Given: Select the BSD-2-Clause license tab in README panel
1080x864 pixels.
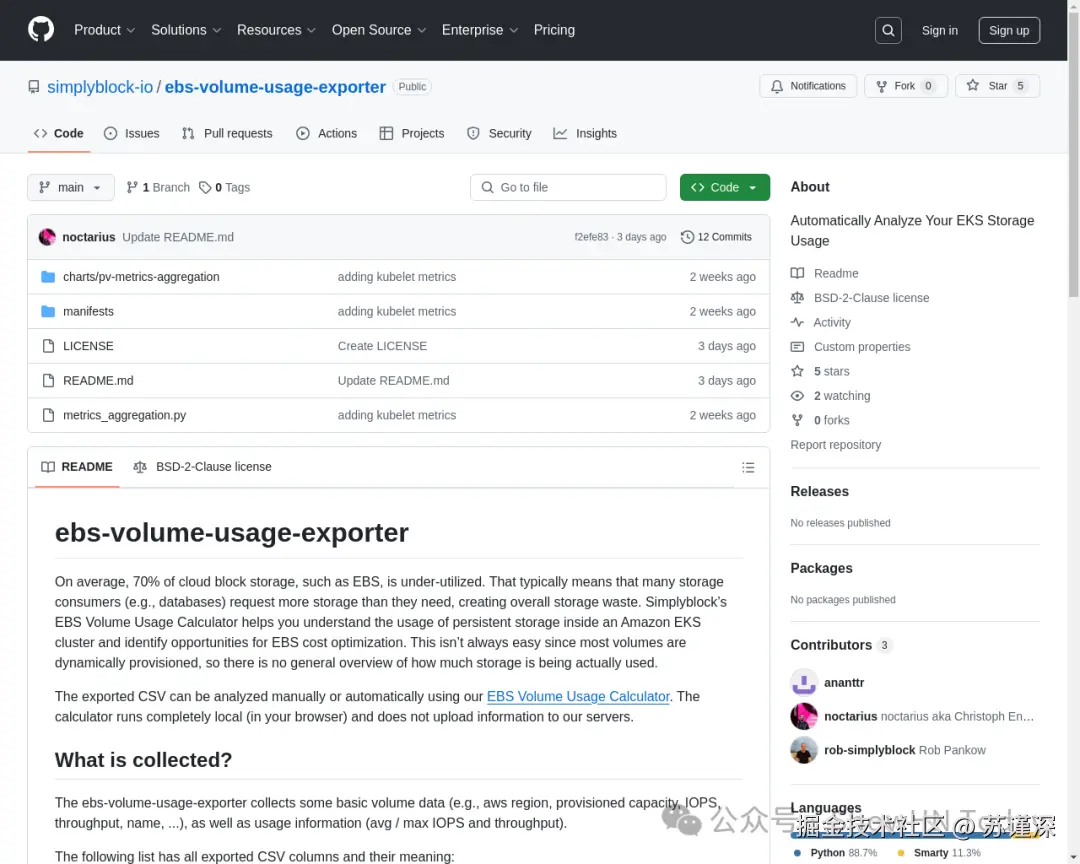Looking at the screenshot, I should 202,467.
